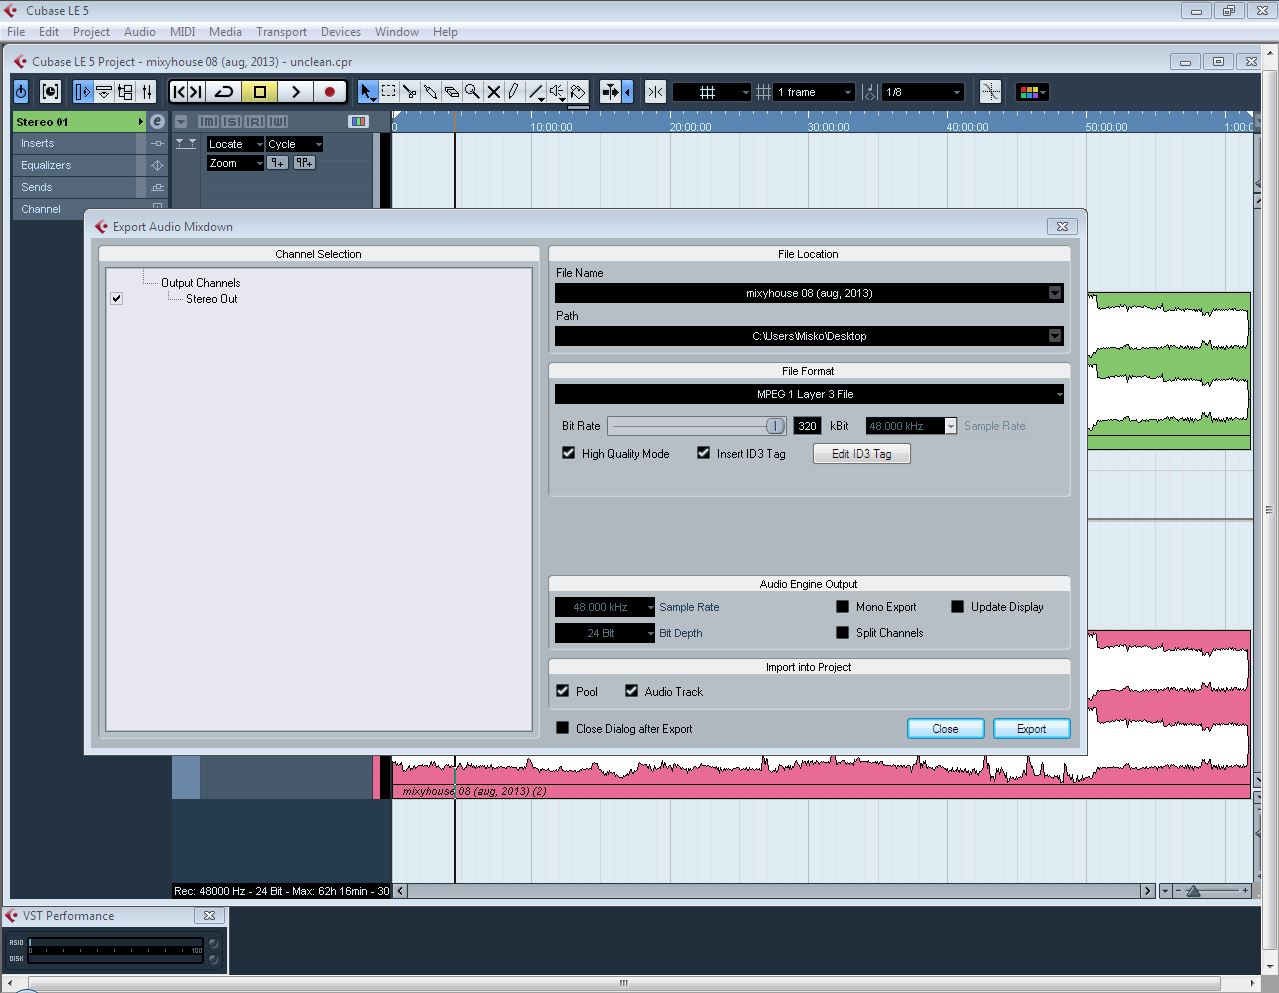
Task: Enable Close Dialog after Export
Action: 562,728
